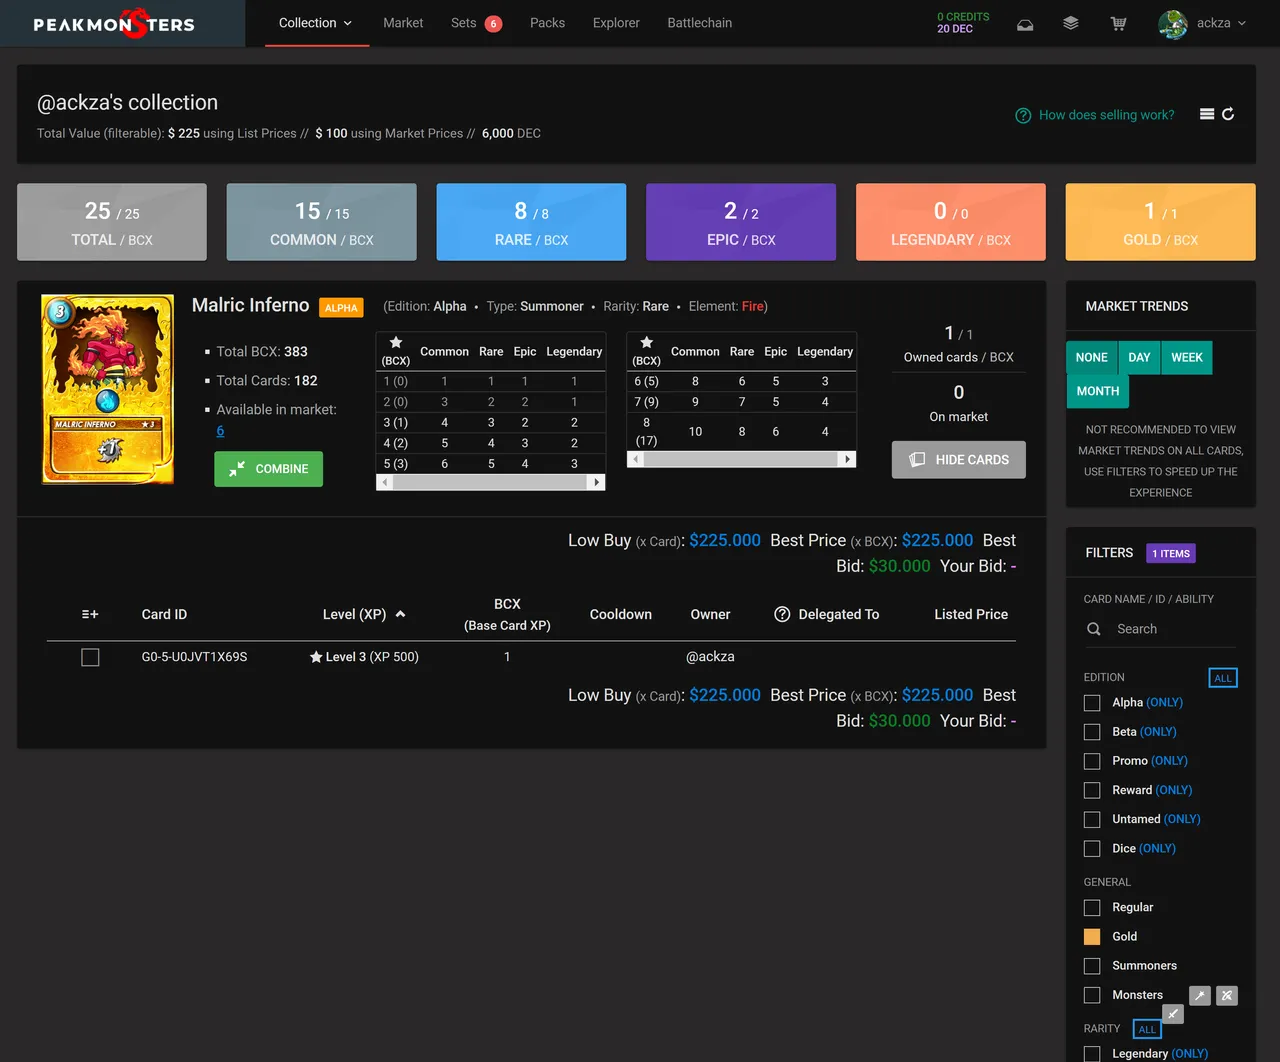Viewport: 1280px width, 1062px height.
Task: Enable the Summoners filter checkbox
Action: click(x=1092, y=966)
